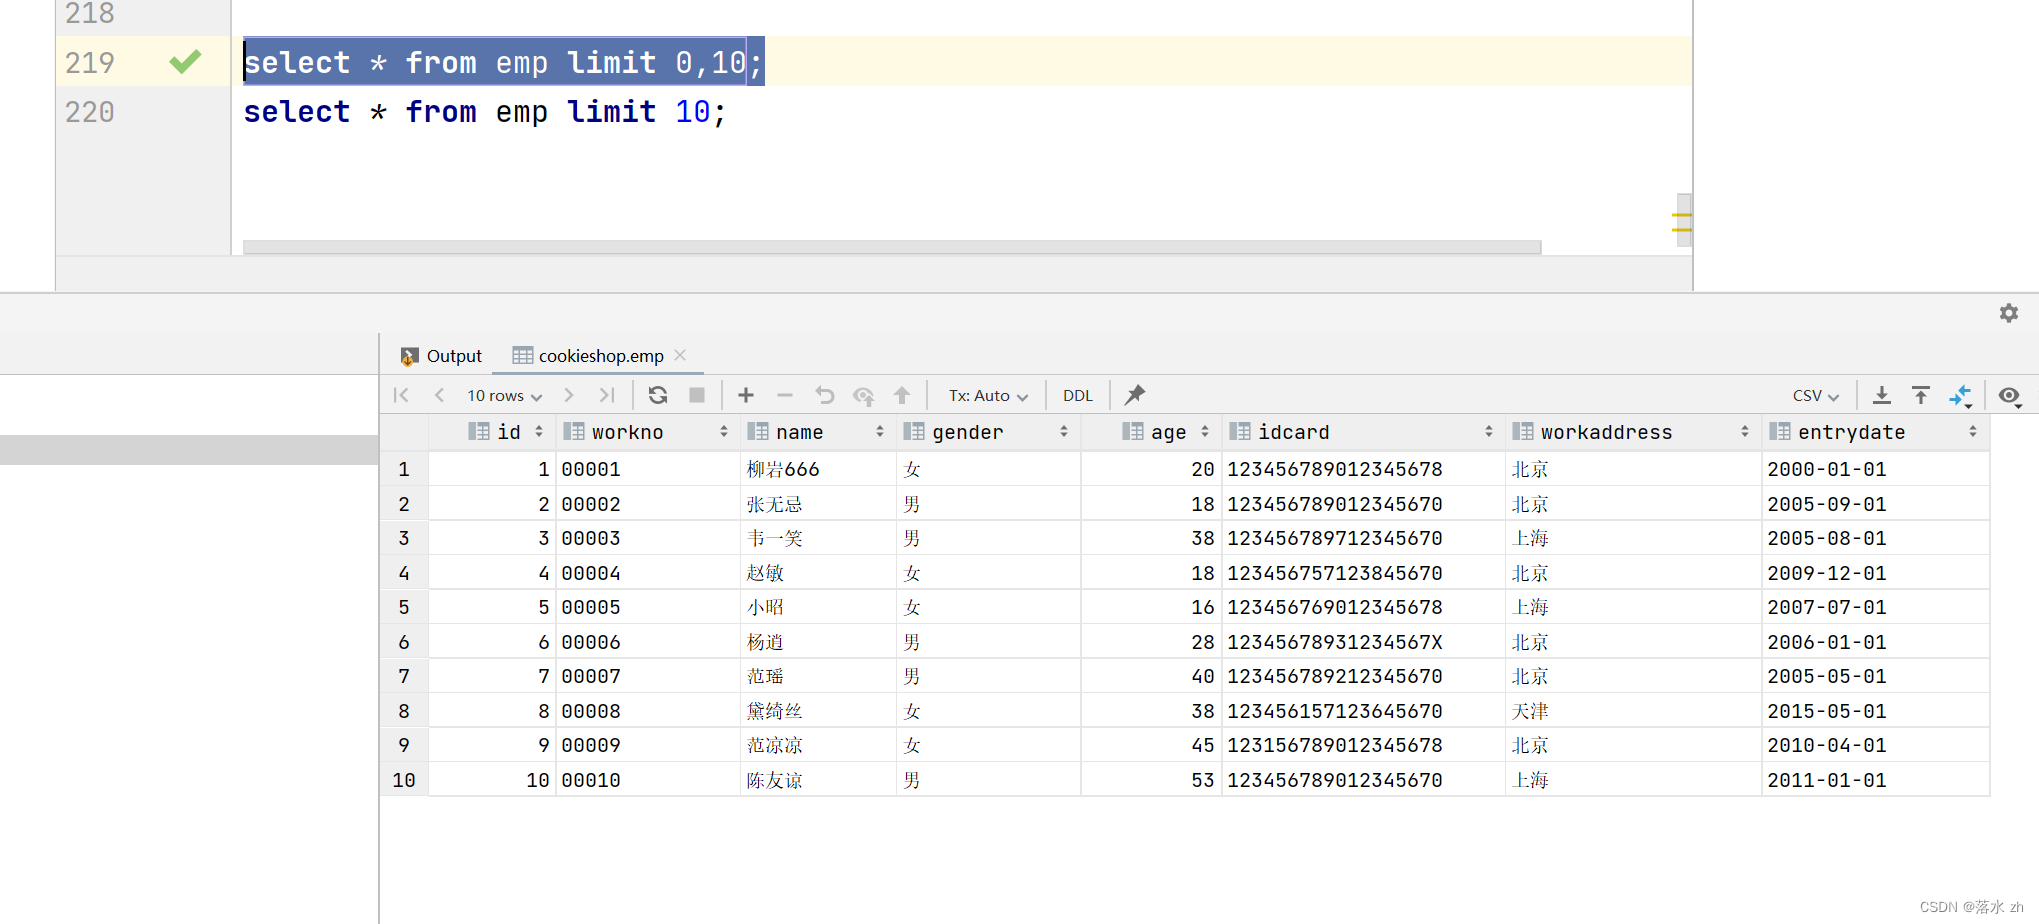Go to the next page of results
The height and width of the screenshot is (924, 2039).
pyautogui.click(x=569, y=395)
